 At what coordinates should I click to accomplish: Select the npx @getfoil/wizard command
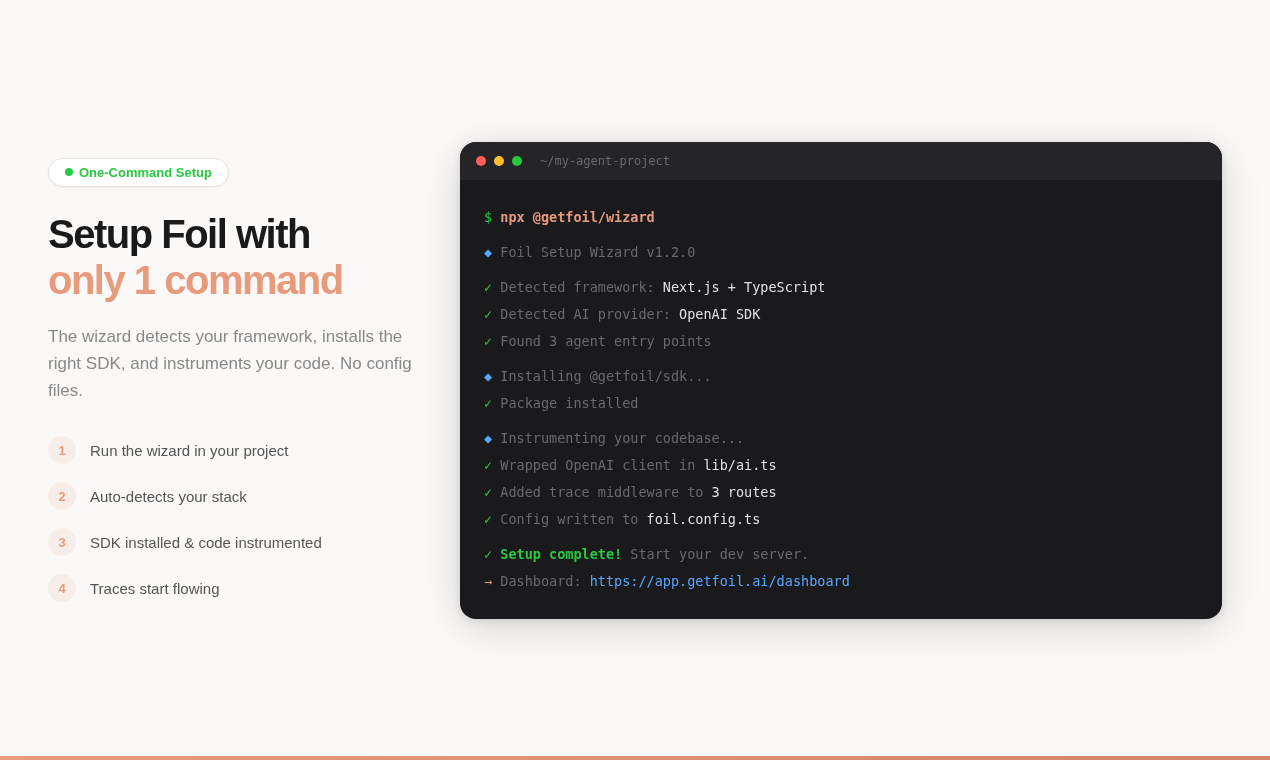click(x=577, y=217)
